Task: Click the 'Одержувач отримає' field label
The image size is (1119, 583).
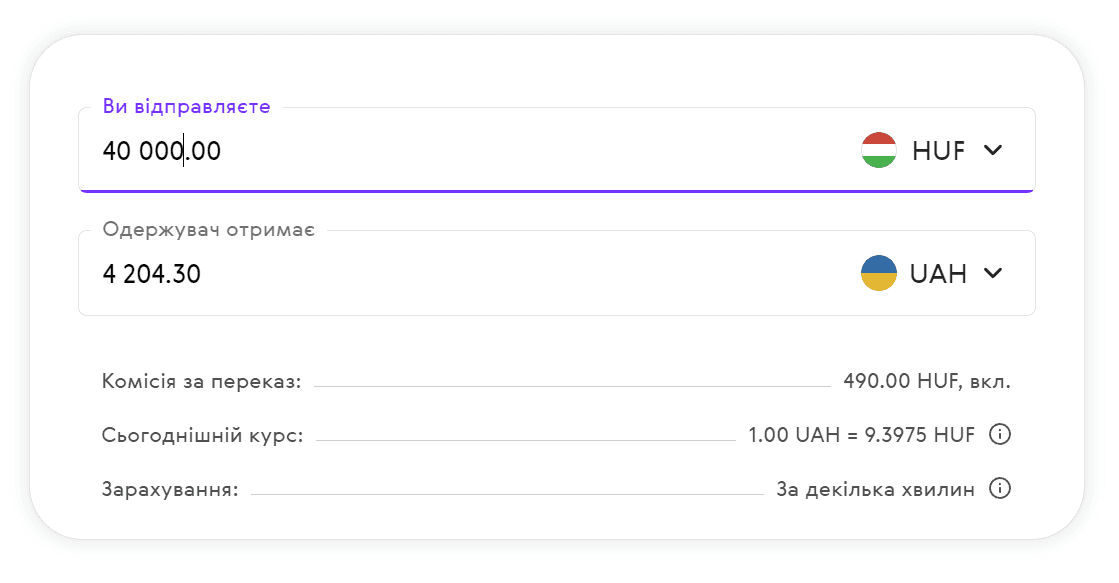Action: pos(209,231)
